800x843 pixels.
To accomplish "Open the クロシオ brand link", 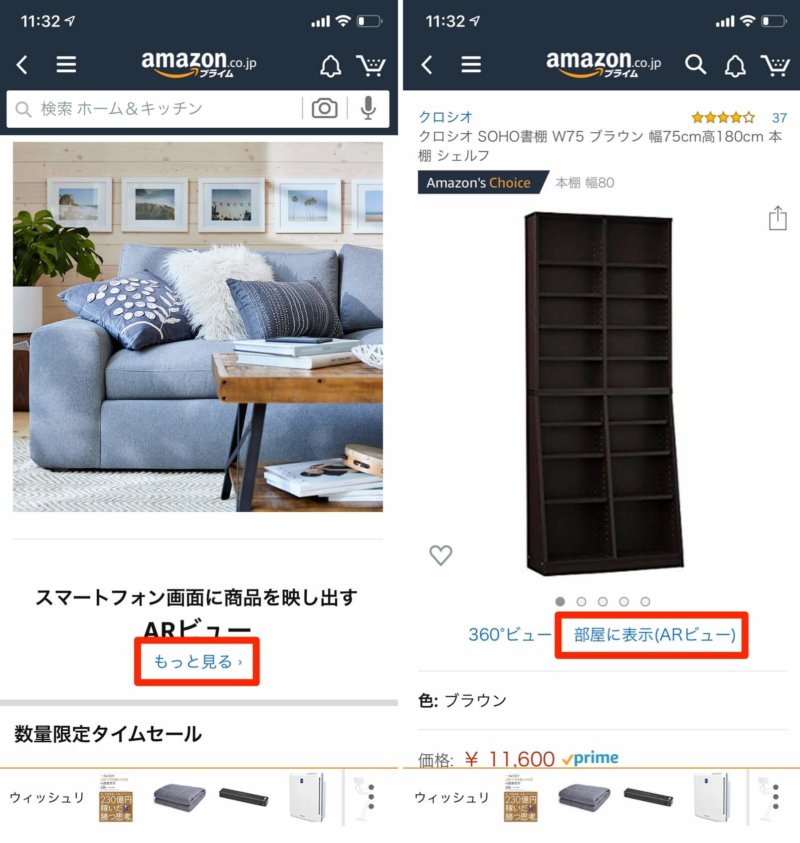I will (445, 117).
